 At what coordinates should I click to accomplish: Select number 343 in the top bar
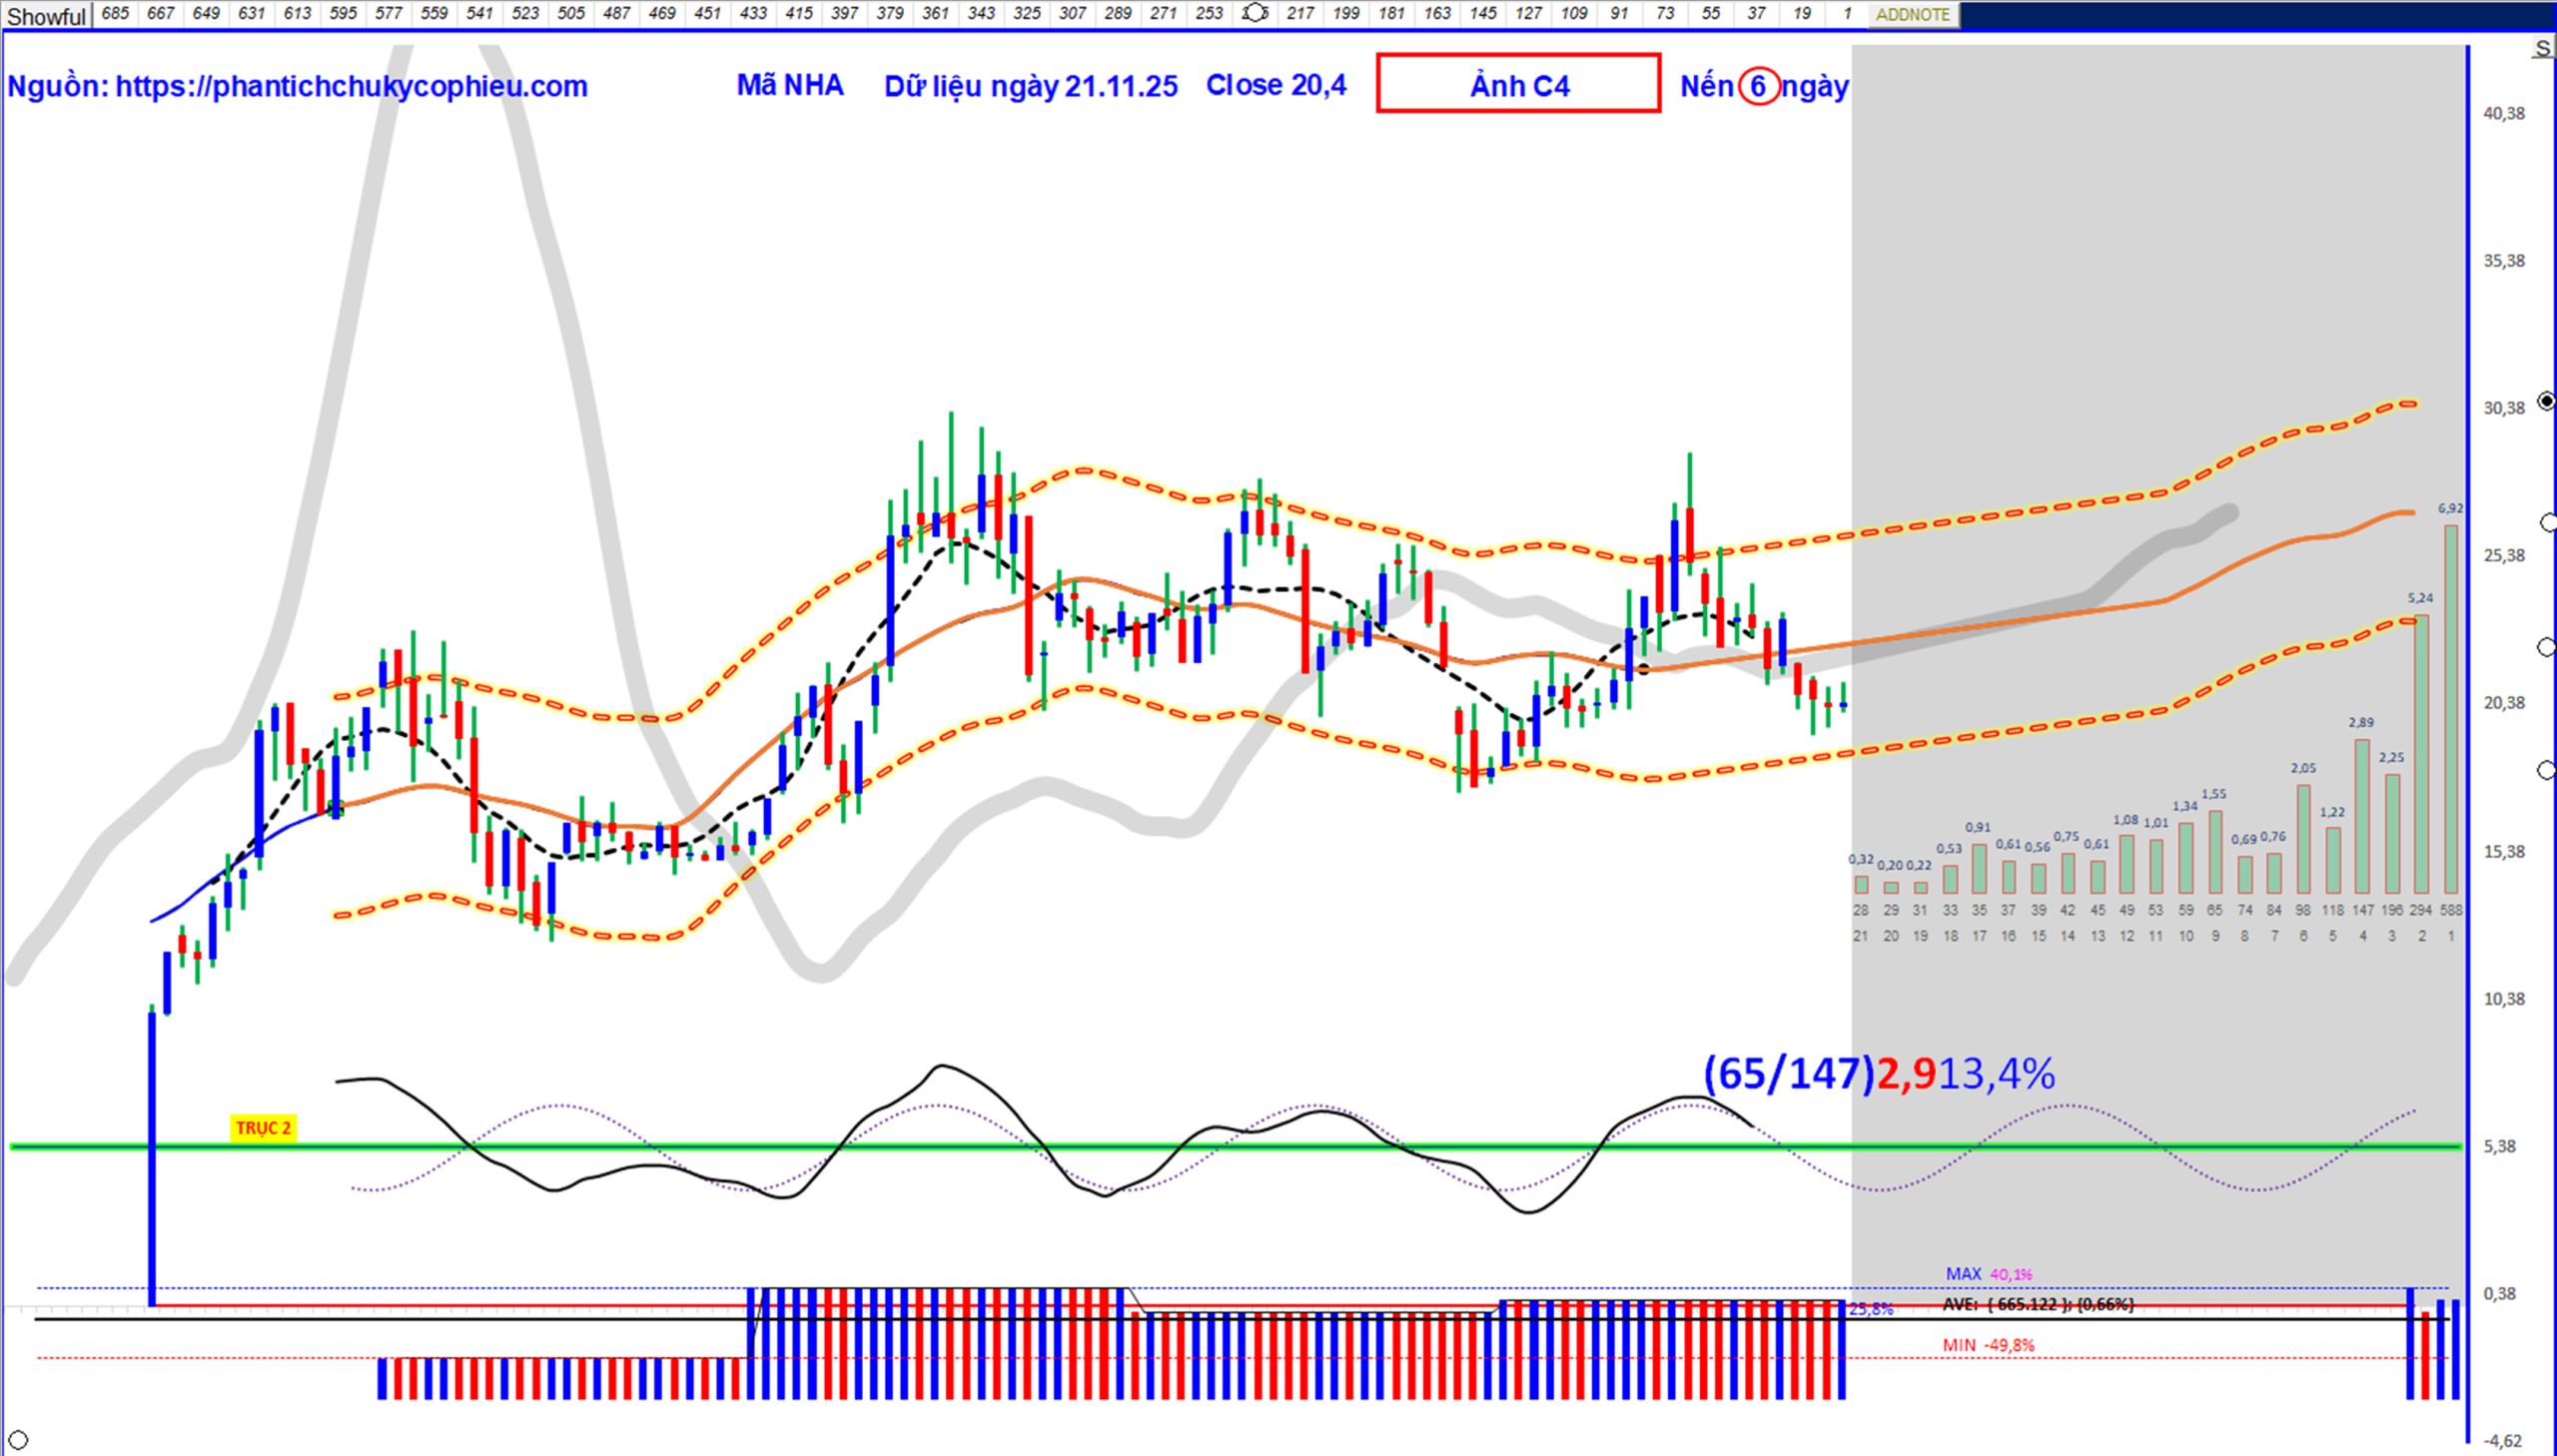pos(981,14)
